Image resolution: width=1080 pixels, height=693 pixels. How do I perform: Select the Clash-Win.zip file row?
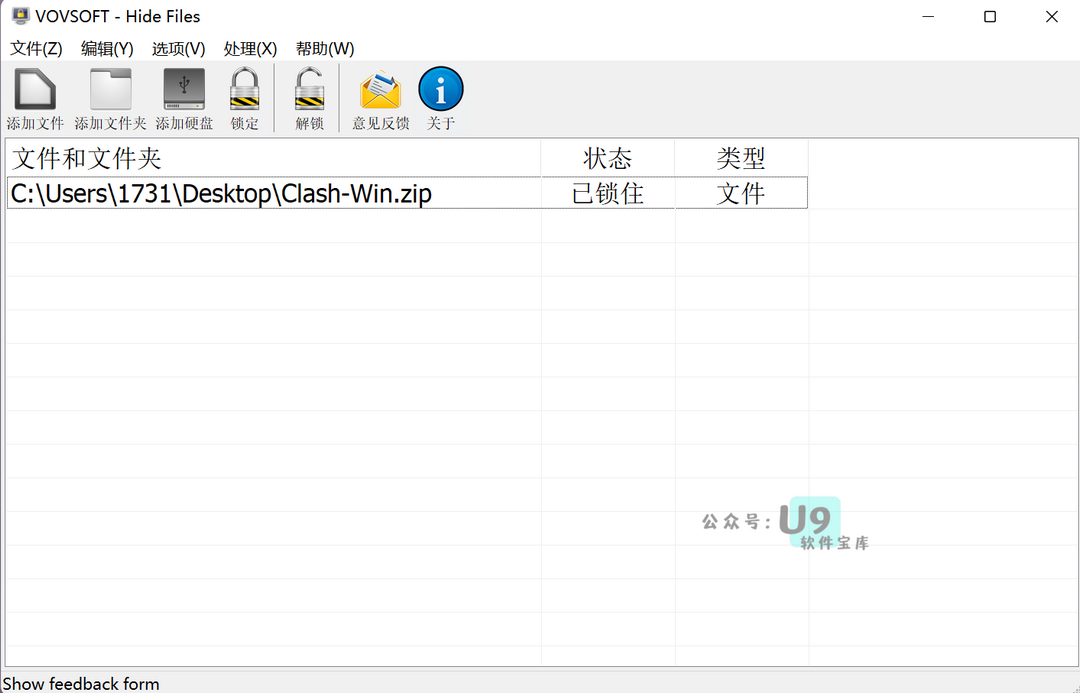(407, 193)
